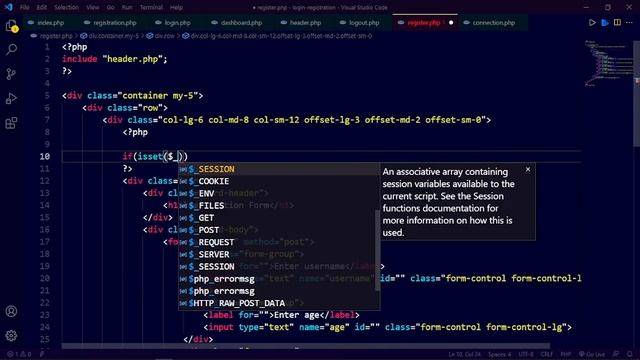Image resolution: width=640 pixels, height=360 pixels.
Task: Open the File menu
Action: click(x=24, y=7)
